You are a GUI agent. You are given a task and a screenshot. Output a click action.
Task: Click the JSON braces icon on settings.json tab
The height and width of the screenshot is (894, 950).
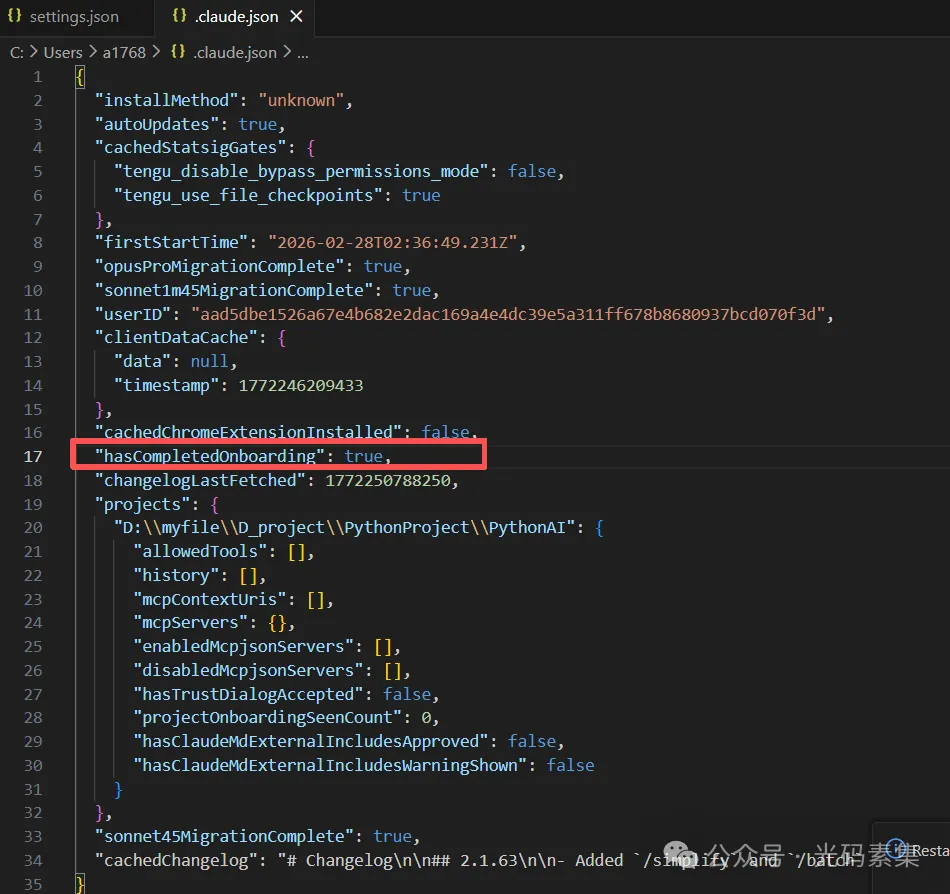[x=15, y=17]
